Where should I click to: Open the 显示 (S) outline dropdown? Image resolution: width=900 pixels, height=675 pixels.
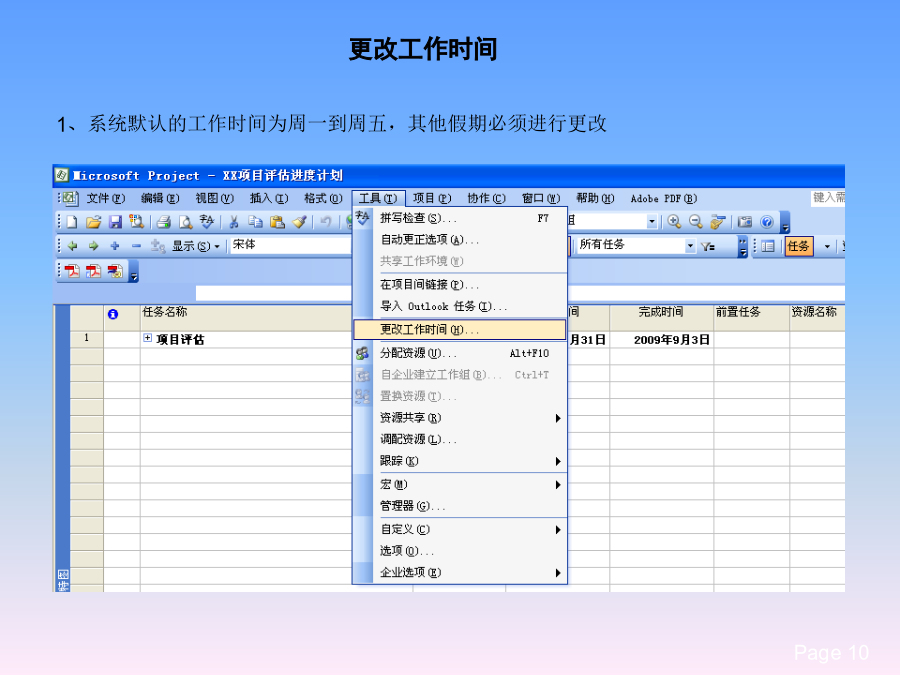tap(196, 246)
